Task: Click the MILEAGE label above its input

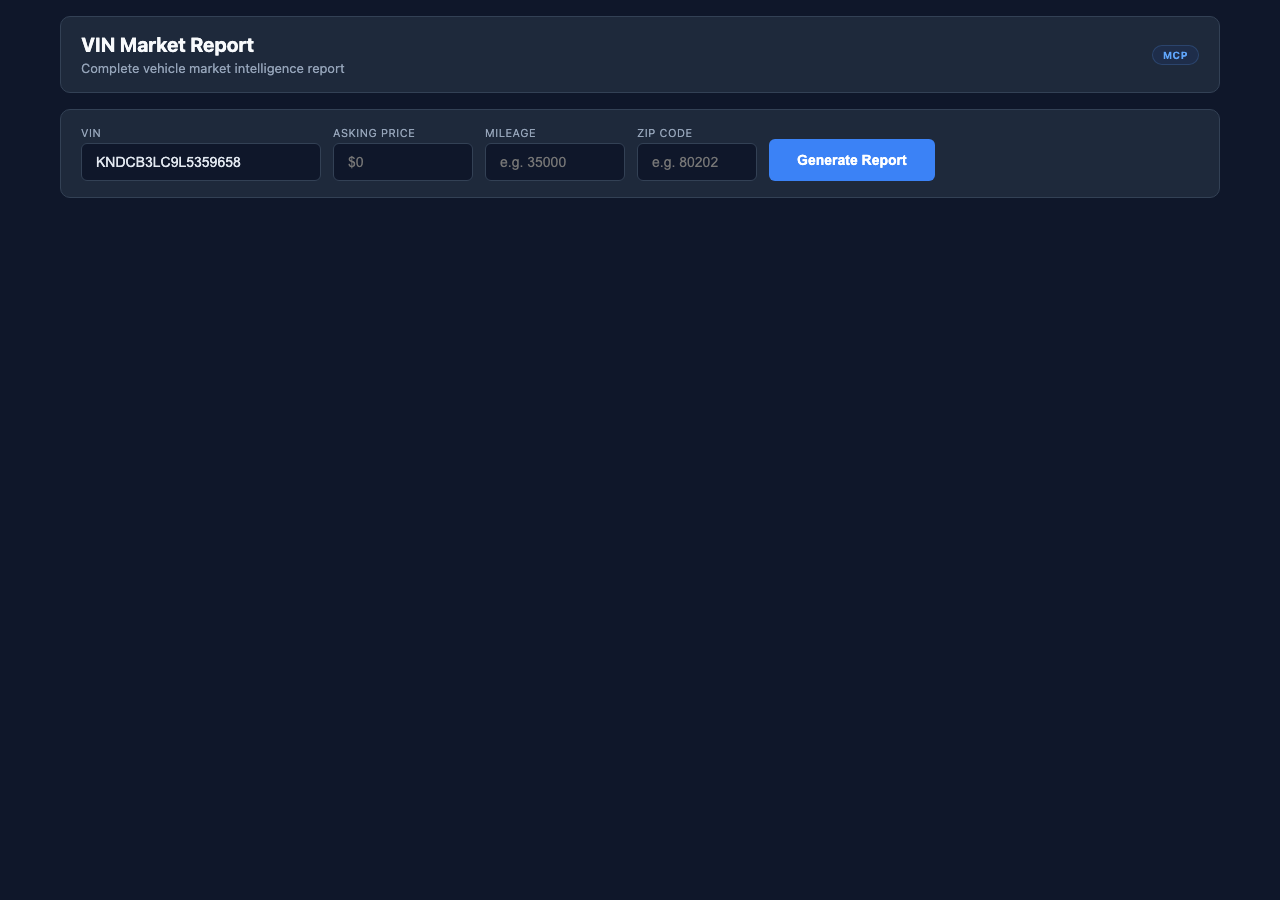Action: 510,132
